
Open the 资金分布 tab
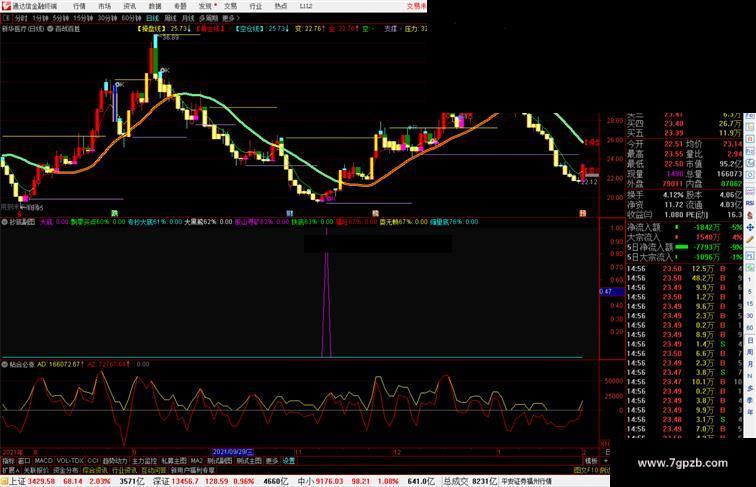pyautogui.click(x=66, y=470)
